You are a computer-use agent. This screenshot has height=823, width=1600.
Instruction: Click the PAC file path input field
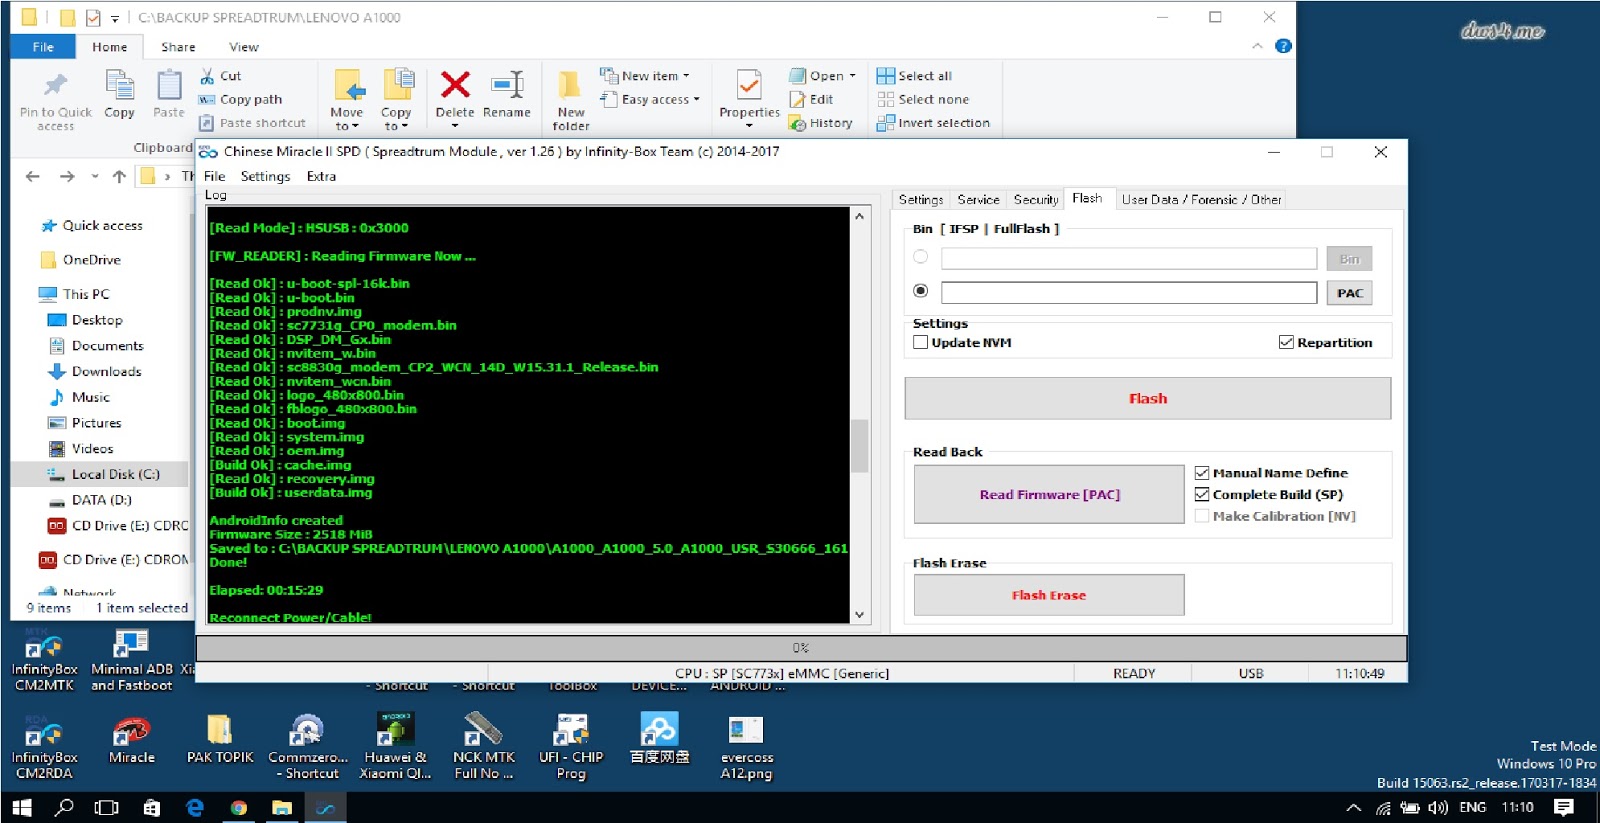tap(1128, 292)
